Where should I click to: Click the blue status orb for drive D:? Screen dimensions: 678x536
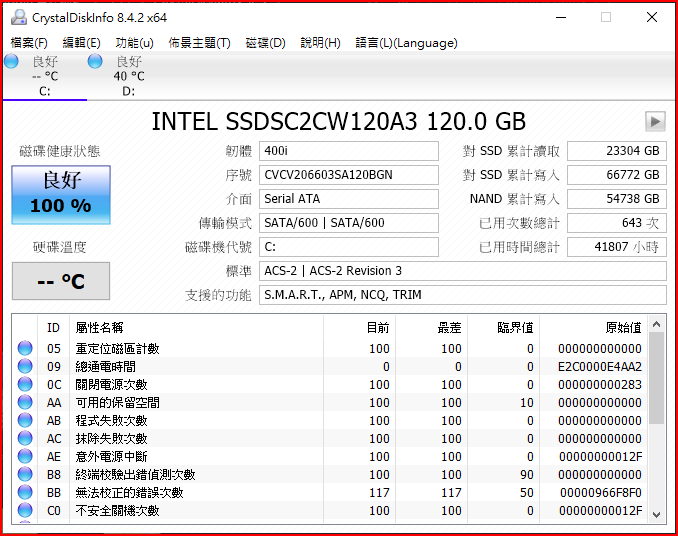[x=95, y=61]
